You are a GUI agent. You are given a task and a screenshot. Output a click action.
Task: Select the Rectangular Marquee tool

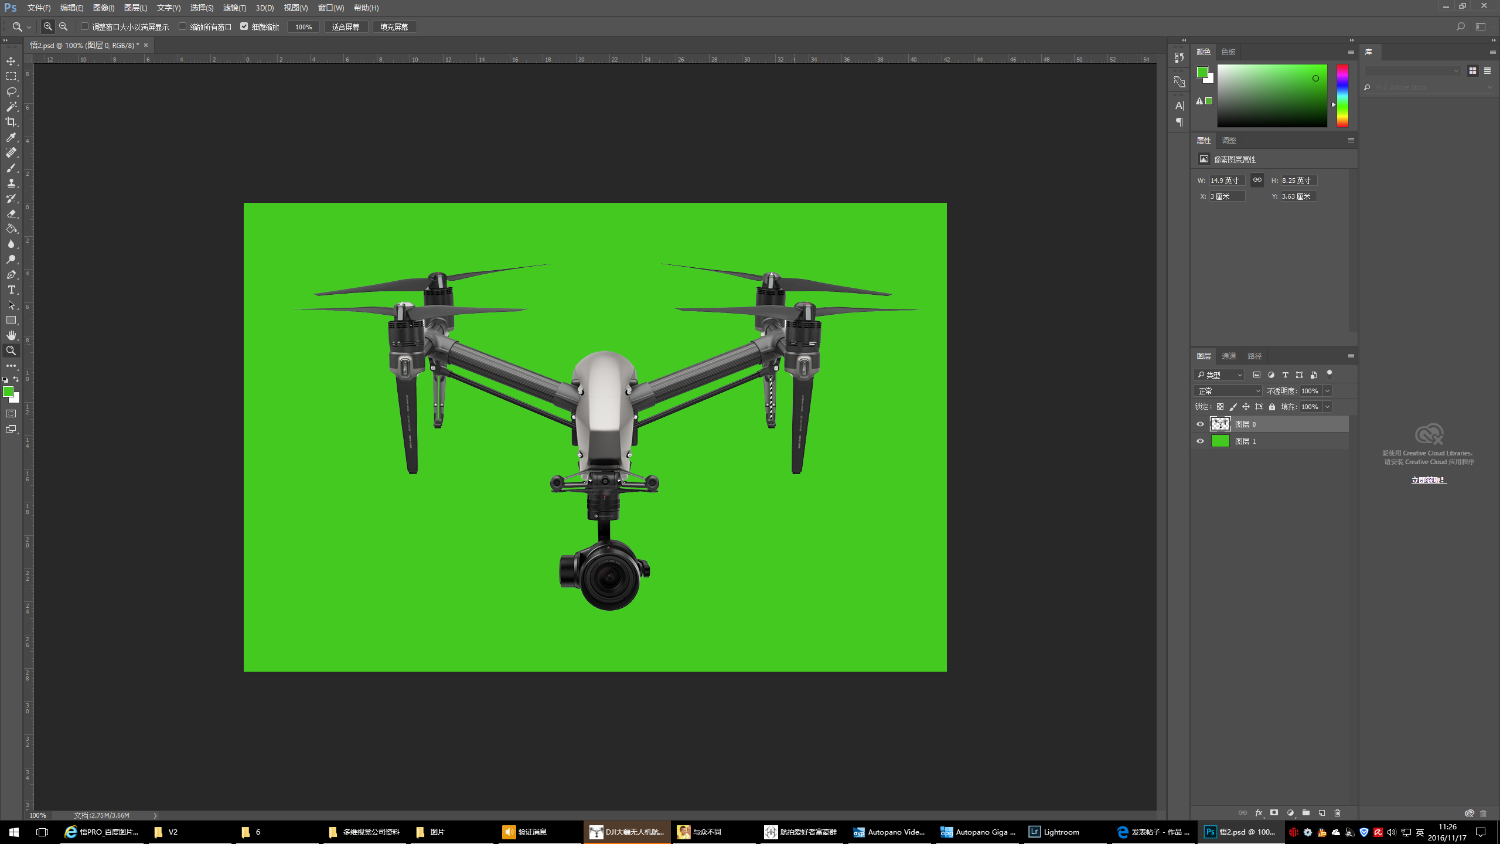[11, 76]
